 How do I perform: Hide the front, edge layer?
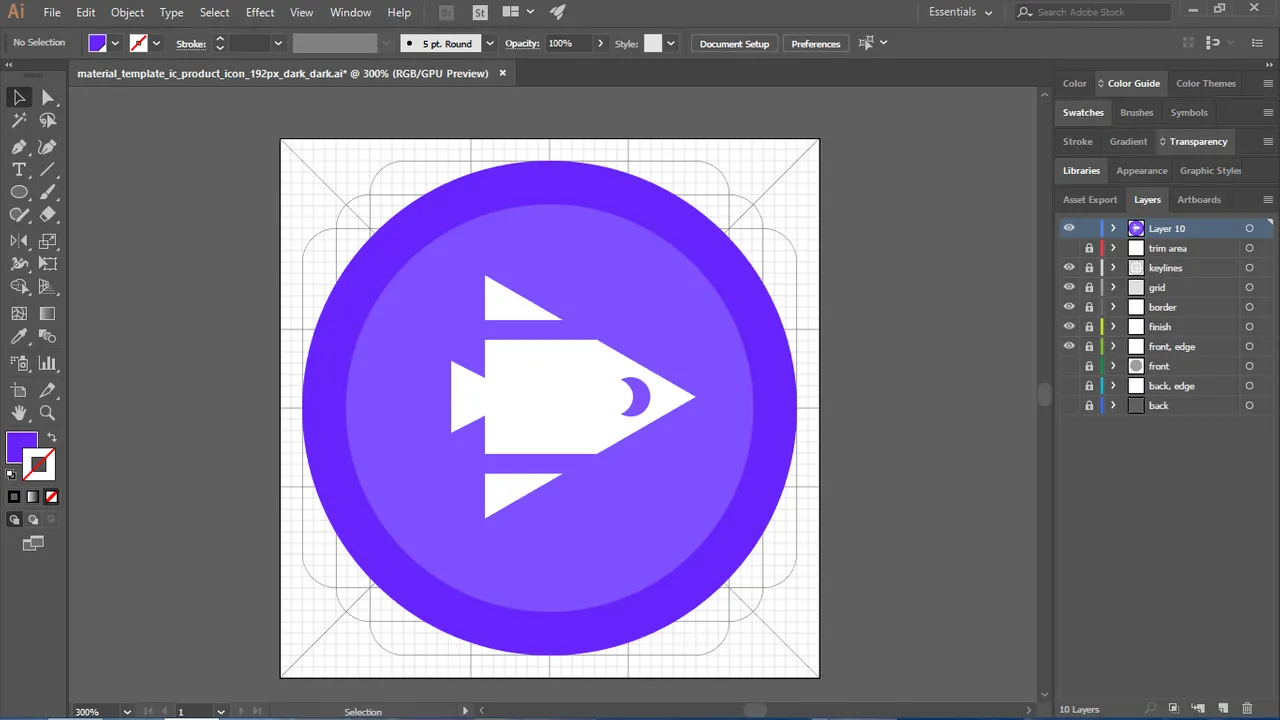1069,346
